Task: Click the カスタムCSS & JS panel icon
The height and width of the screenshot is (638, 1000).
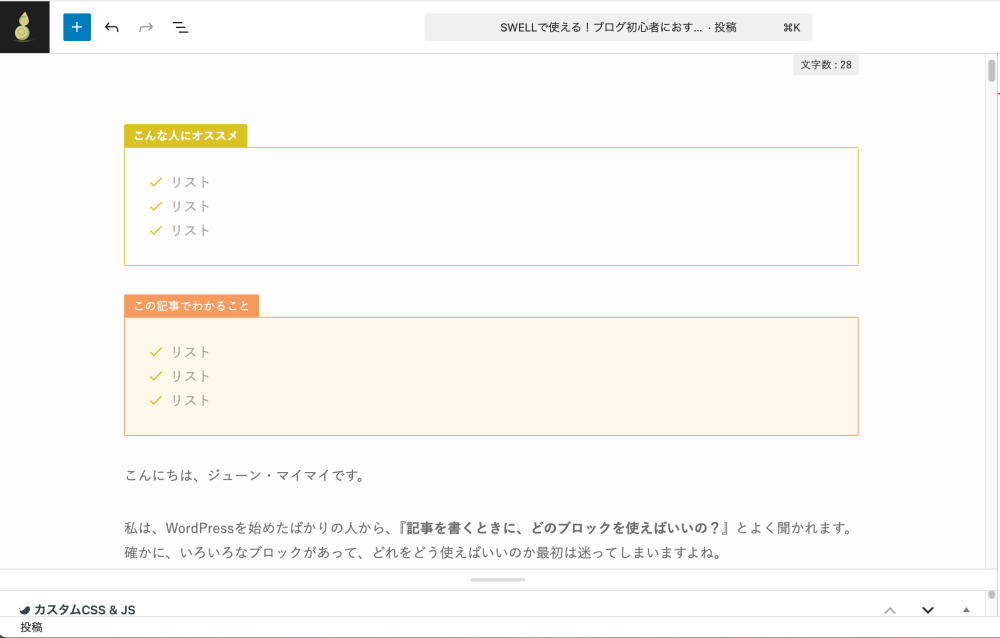Action: coord(25,609)
